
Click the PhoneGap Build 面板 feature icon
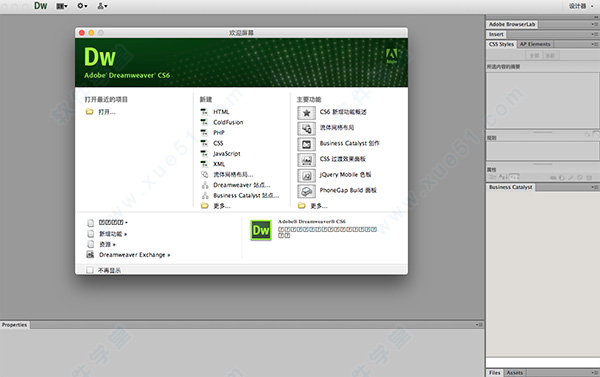(x=306, y=191)
